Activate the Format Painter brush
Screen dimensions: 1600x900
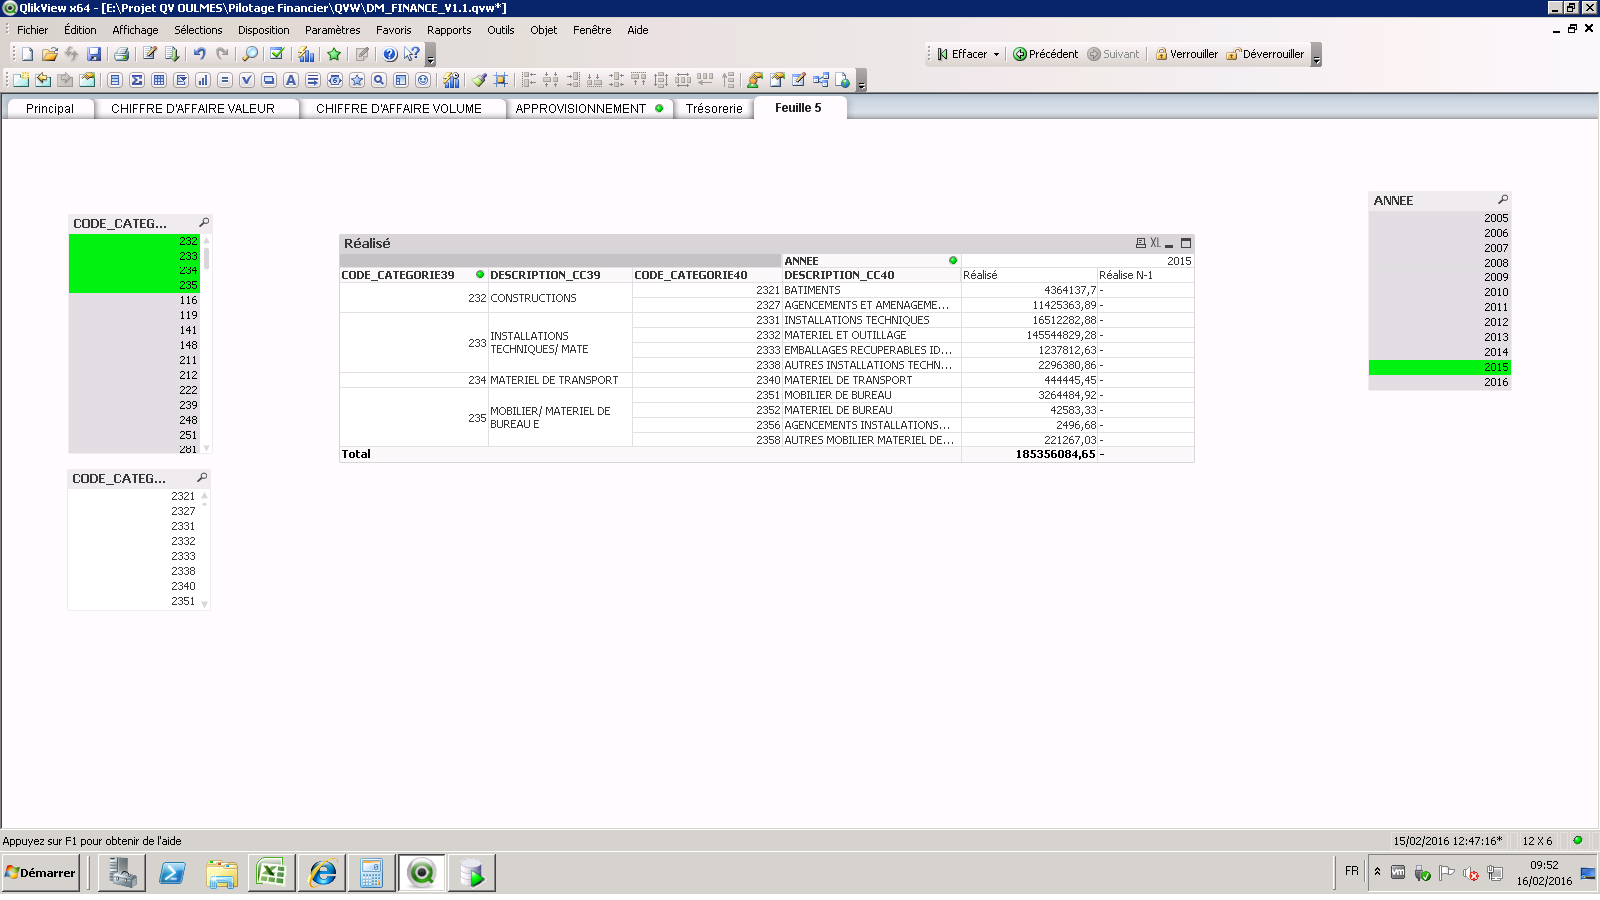(x=479, y=80)
